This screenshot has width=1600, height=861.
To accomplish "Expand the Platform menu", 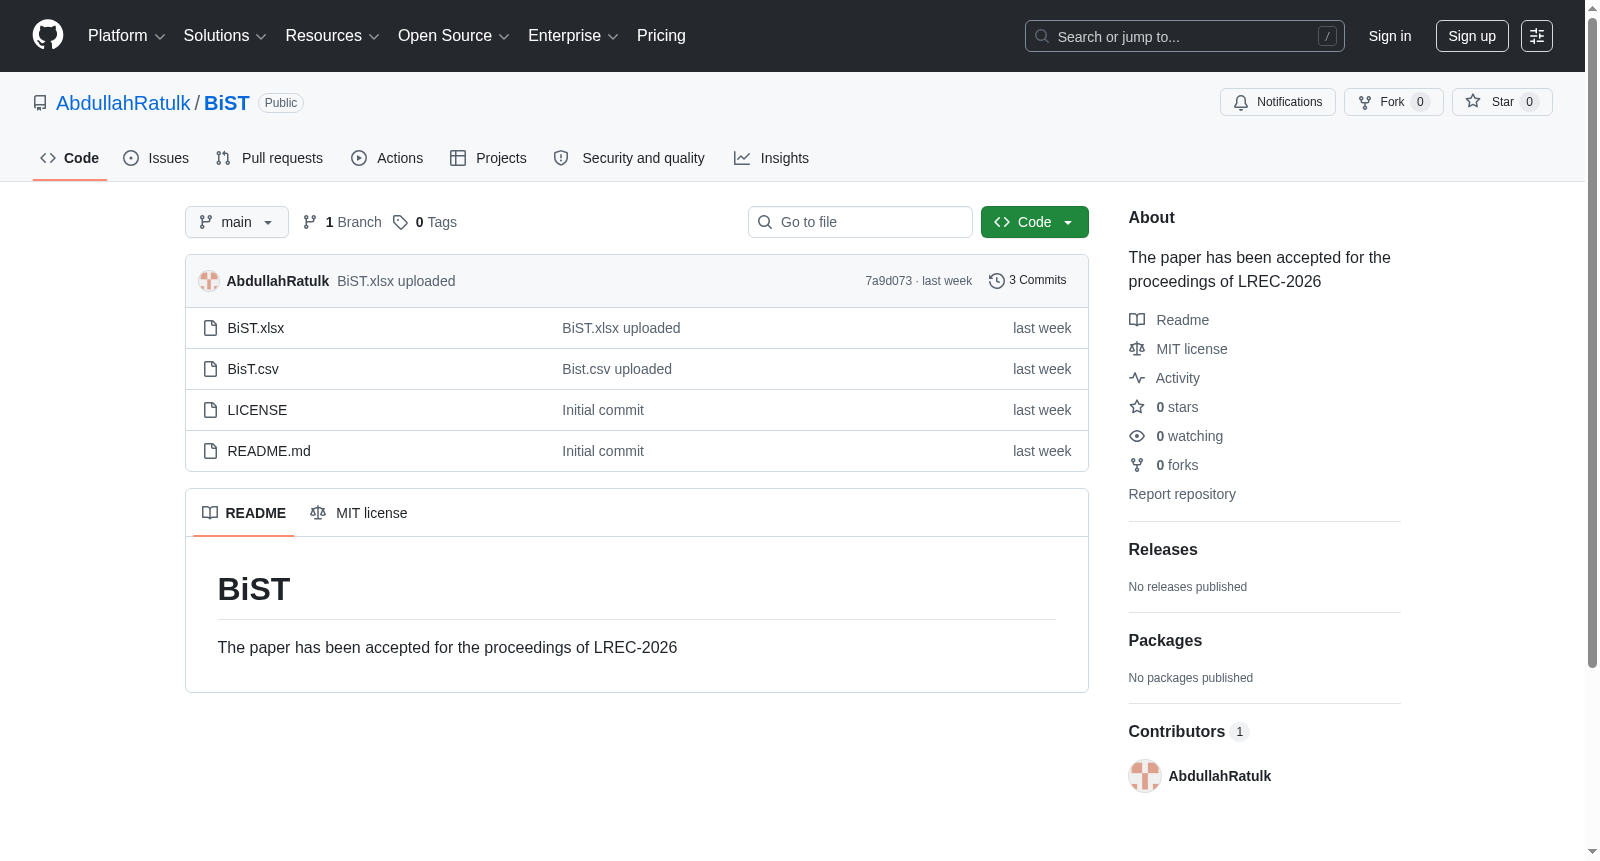I will [126, 36].
